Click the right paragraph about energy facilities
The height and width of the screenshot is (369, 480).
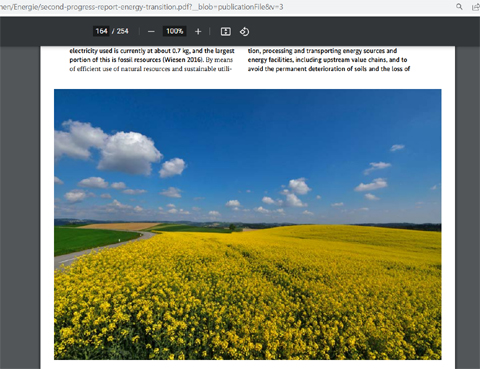[329, 60]
